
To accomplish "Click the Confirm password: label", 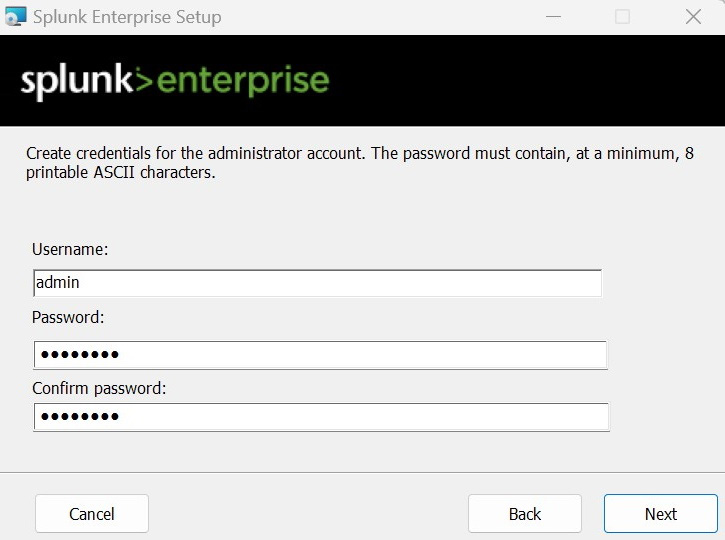I will pyautogui.click(x=99, y=388).
